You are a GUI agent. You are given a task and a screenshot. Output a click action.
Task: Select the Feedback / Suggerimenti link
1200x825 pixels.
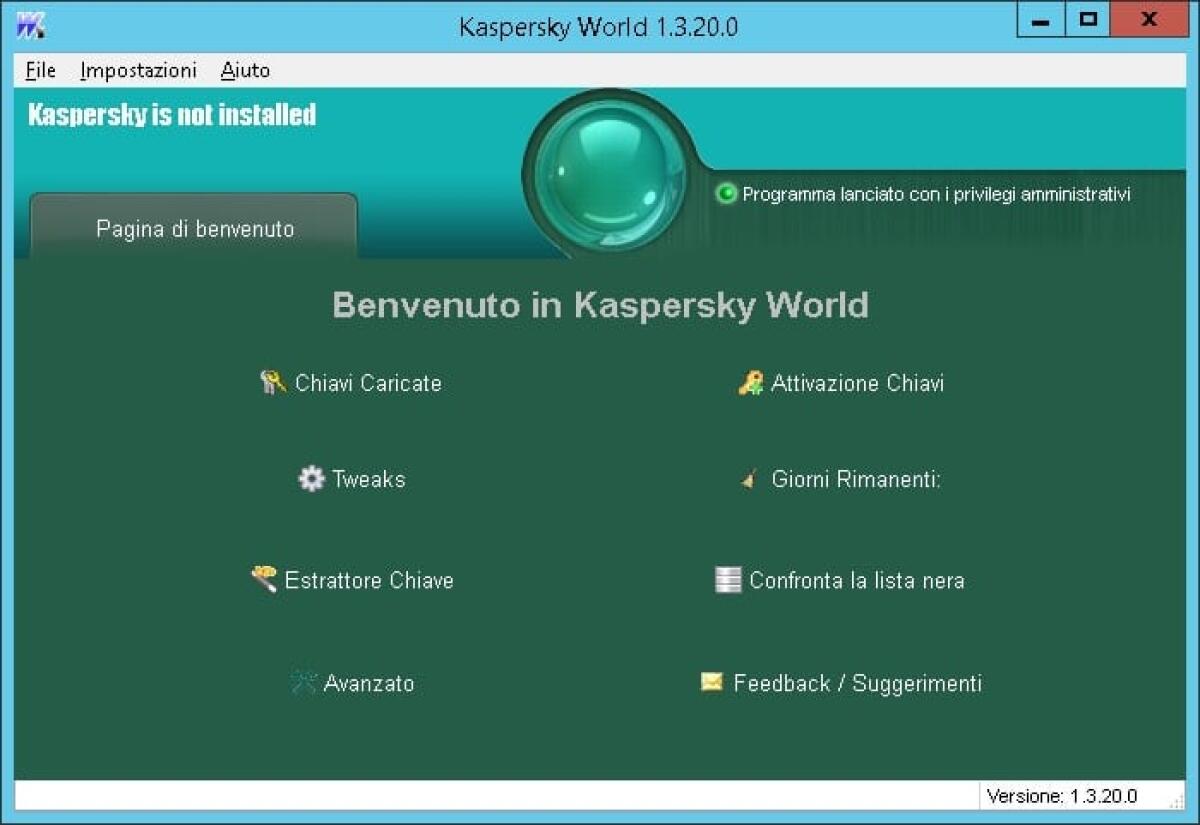(x=855, y=683)
